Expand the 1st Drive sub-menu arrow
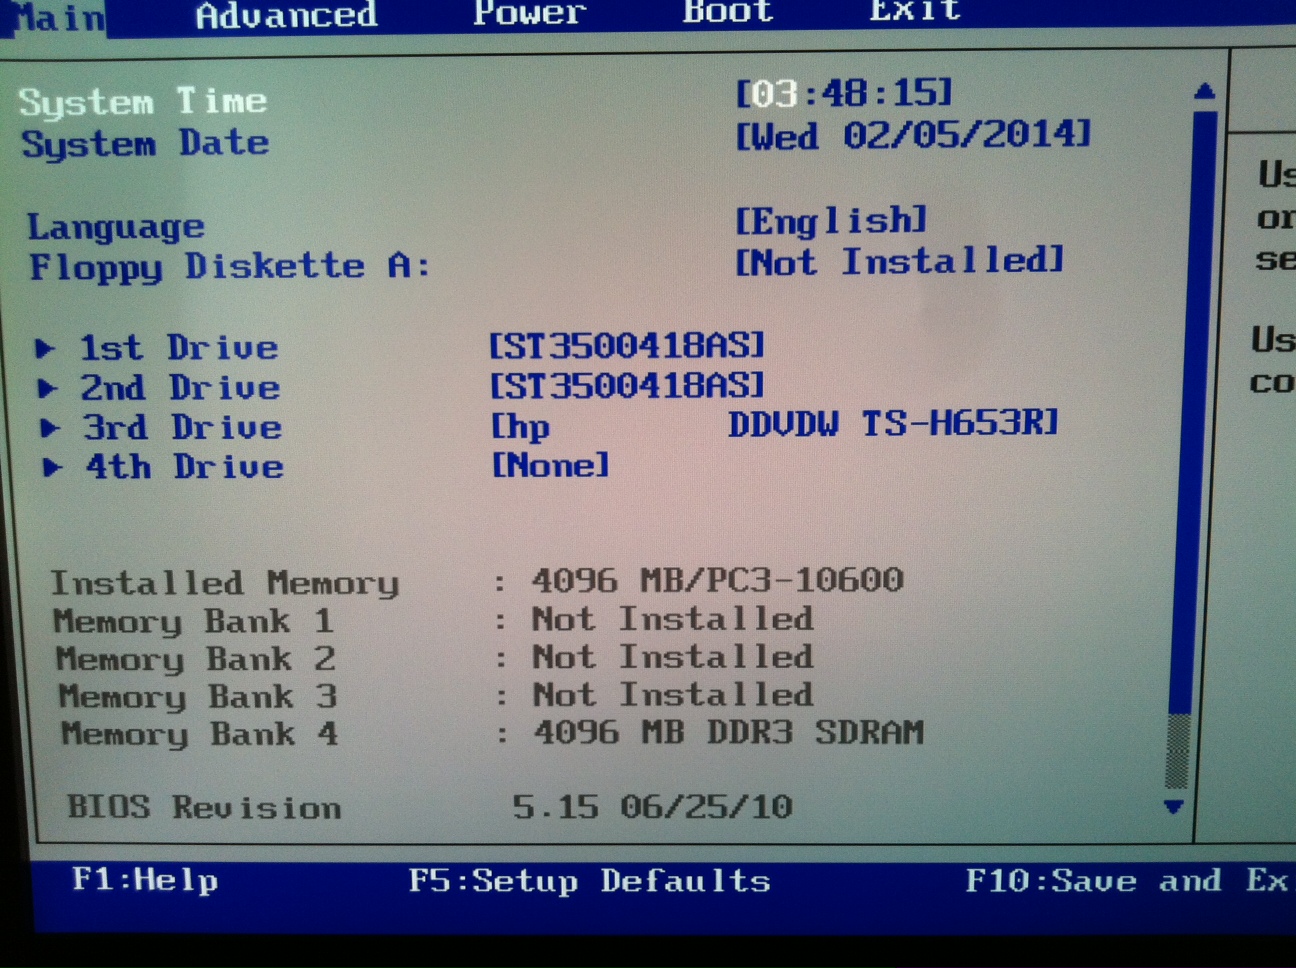This screenshot has height=968, width=1296. [46, 347]
